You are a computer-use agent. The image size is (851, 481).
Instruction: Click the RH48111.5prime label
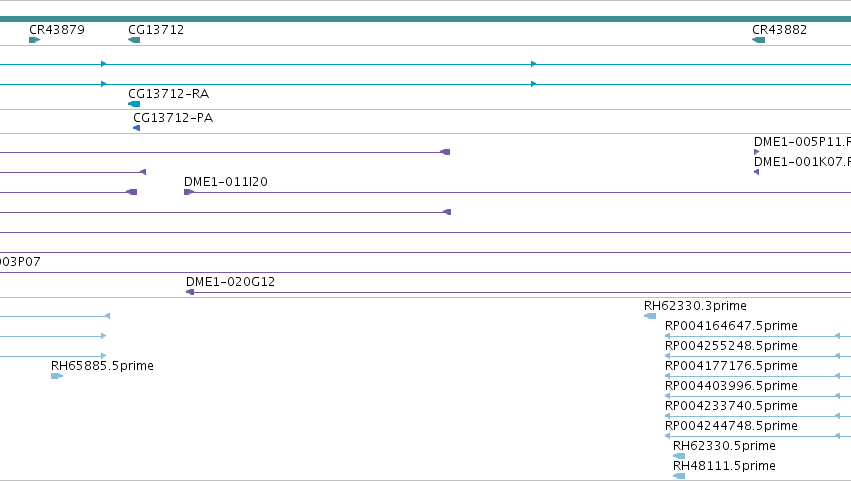[725, 466]
